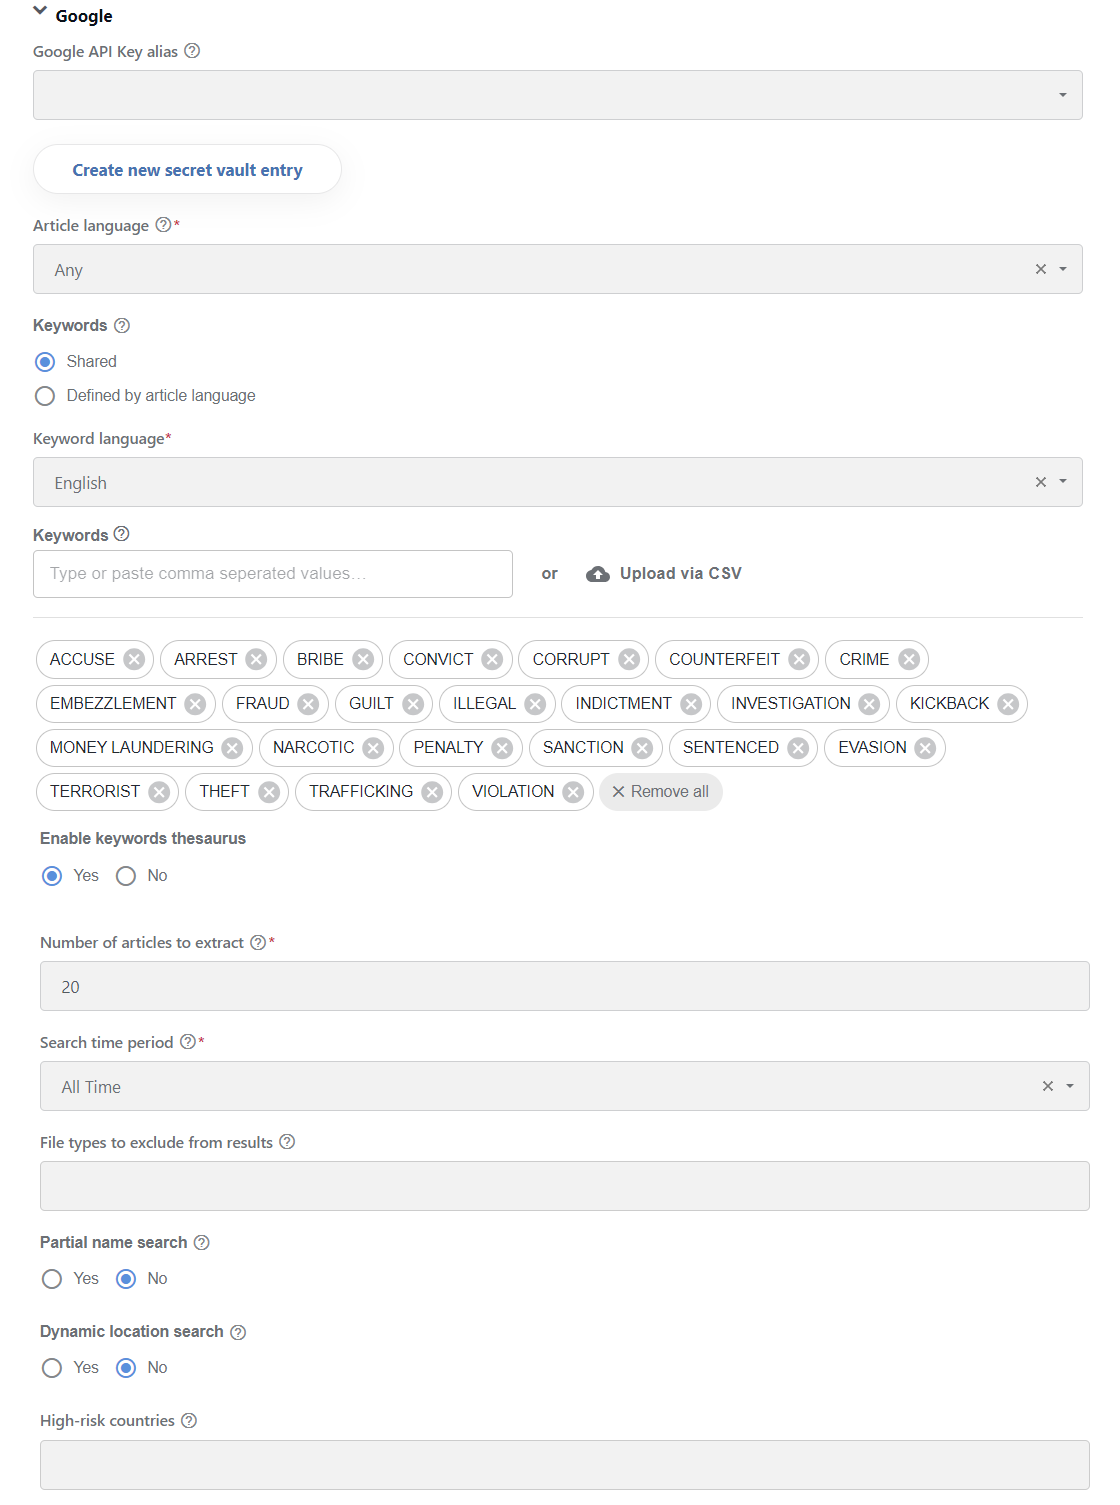Open the Article language dropdown arrow

1063,269
